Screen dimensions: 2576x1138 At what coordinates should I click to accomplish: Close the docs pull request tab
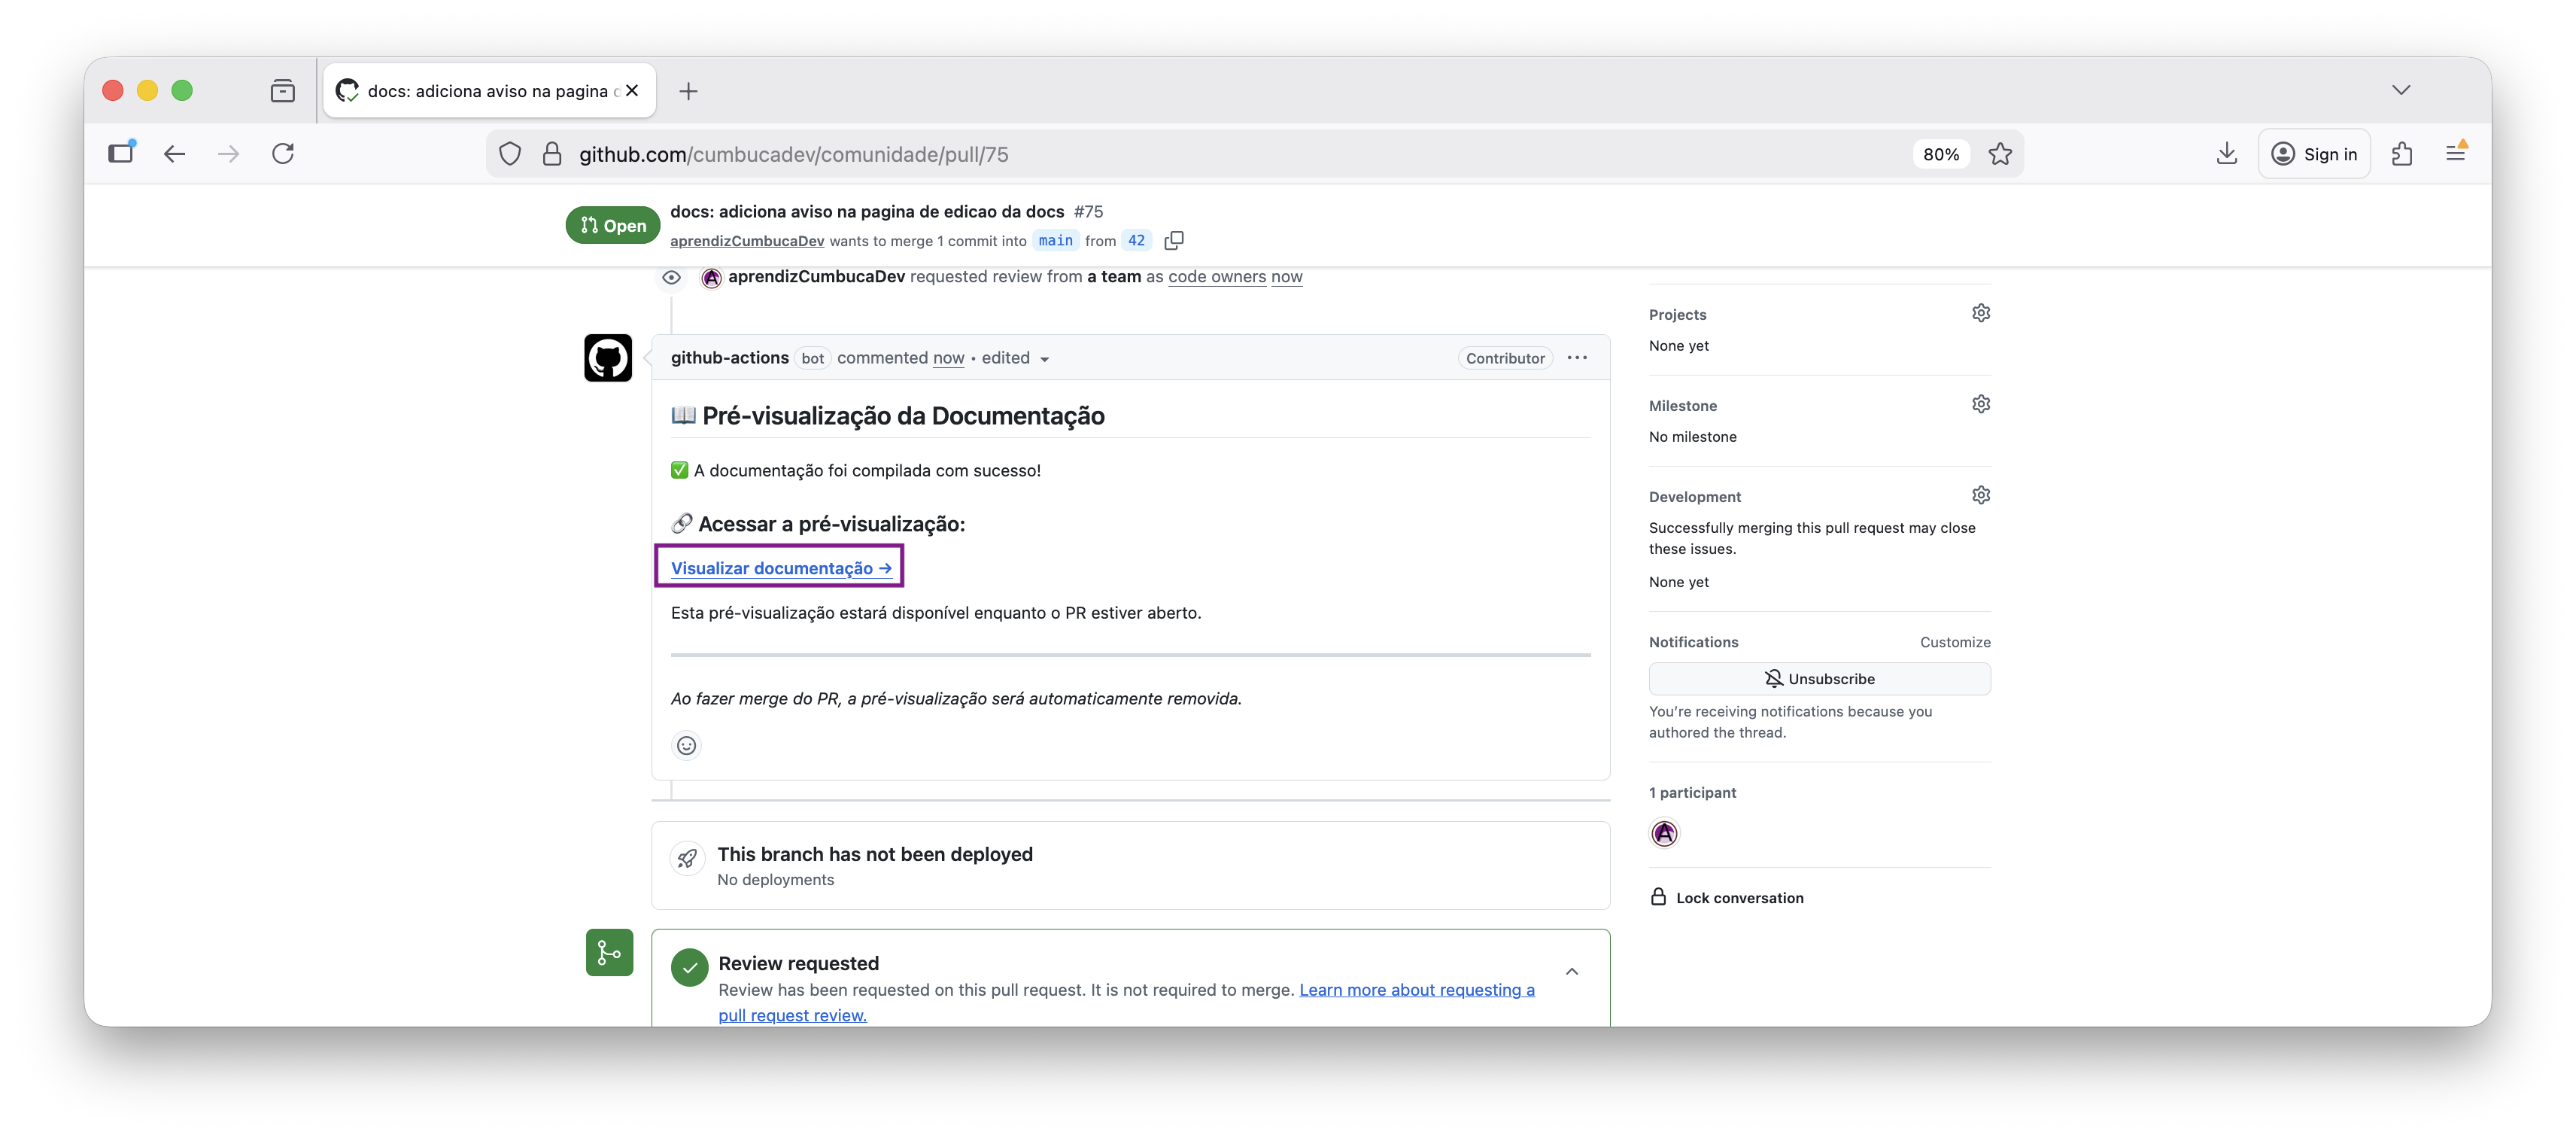632,90
